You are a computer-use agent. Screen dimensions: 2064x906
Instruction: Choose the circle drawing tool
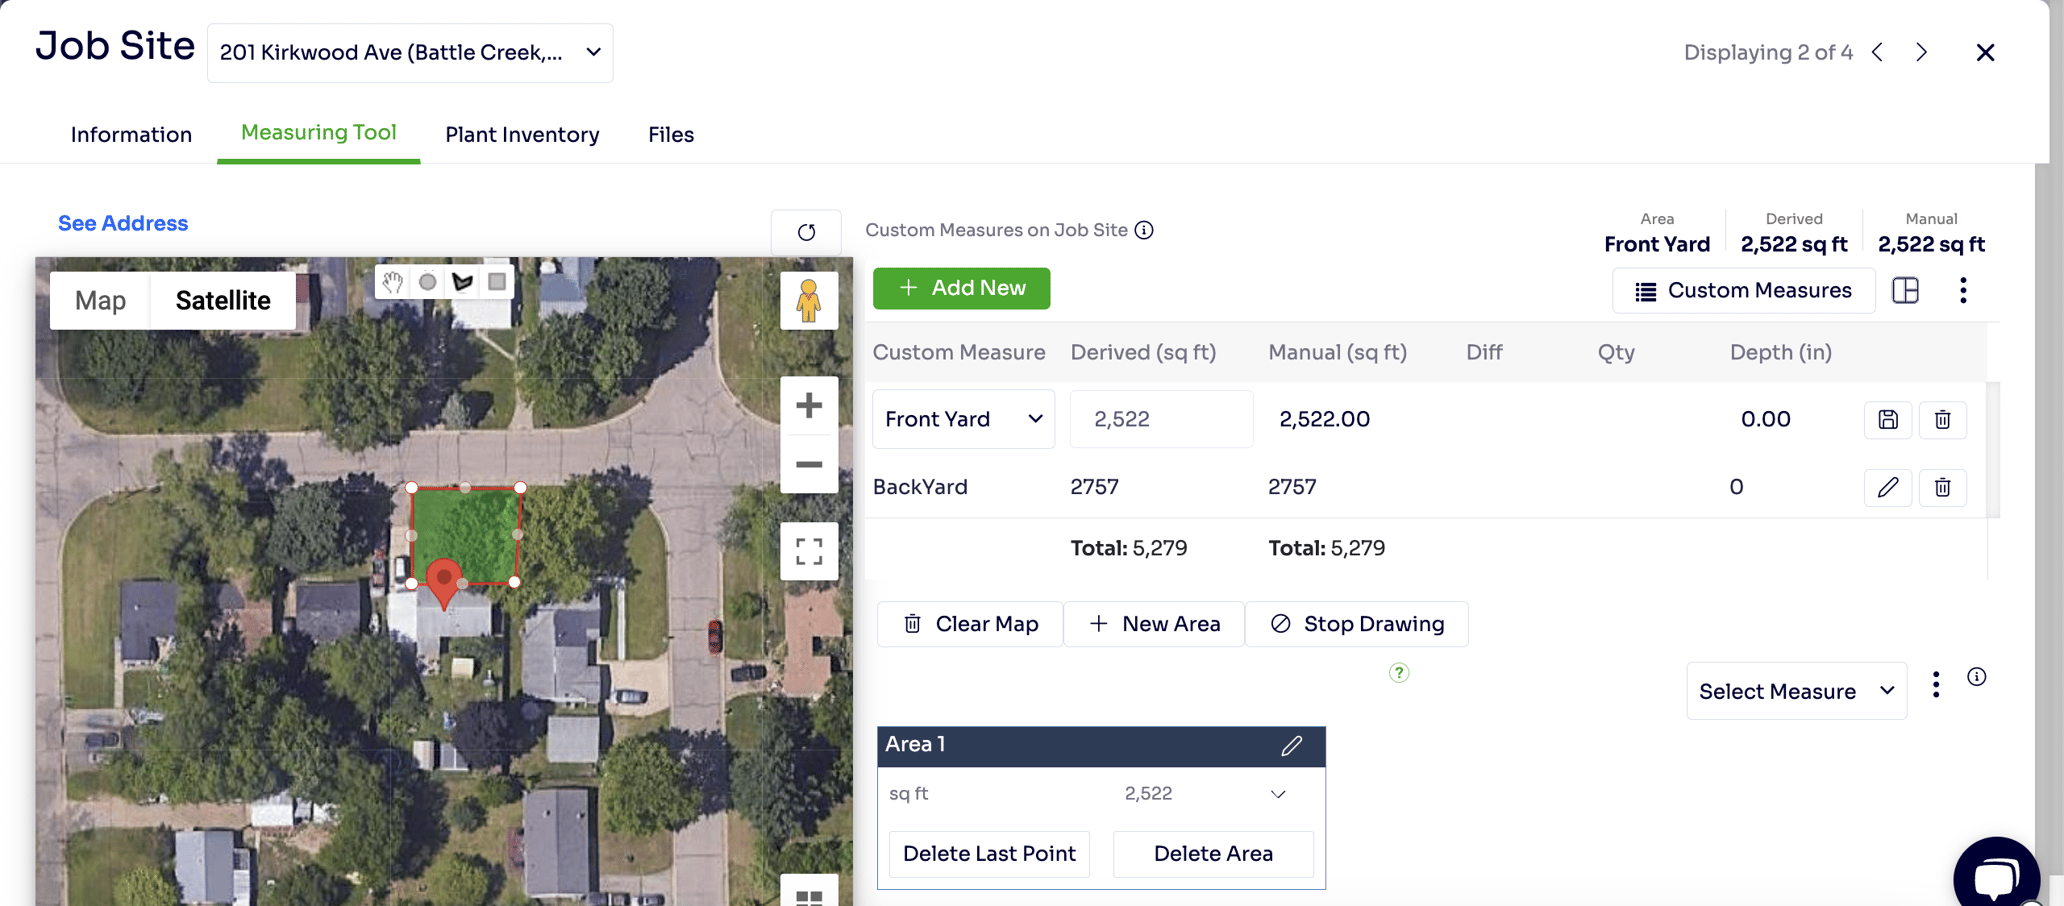coord(427,282)
